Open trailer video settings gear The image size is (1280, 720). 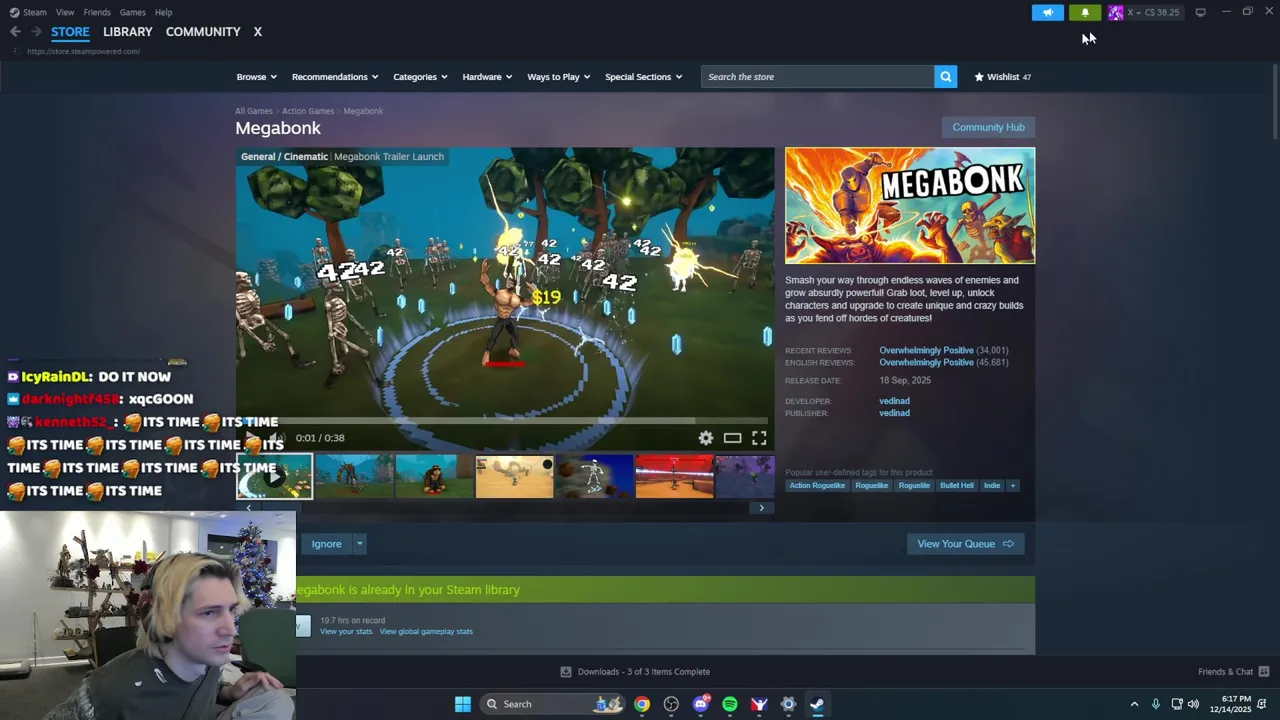(x=706, y=438)
